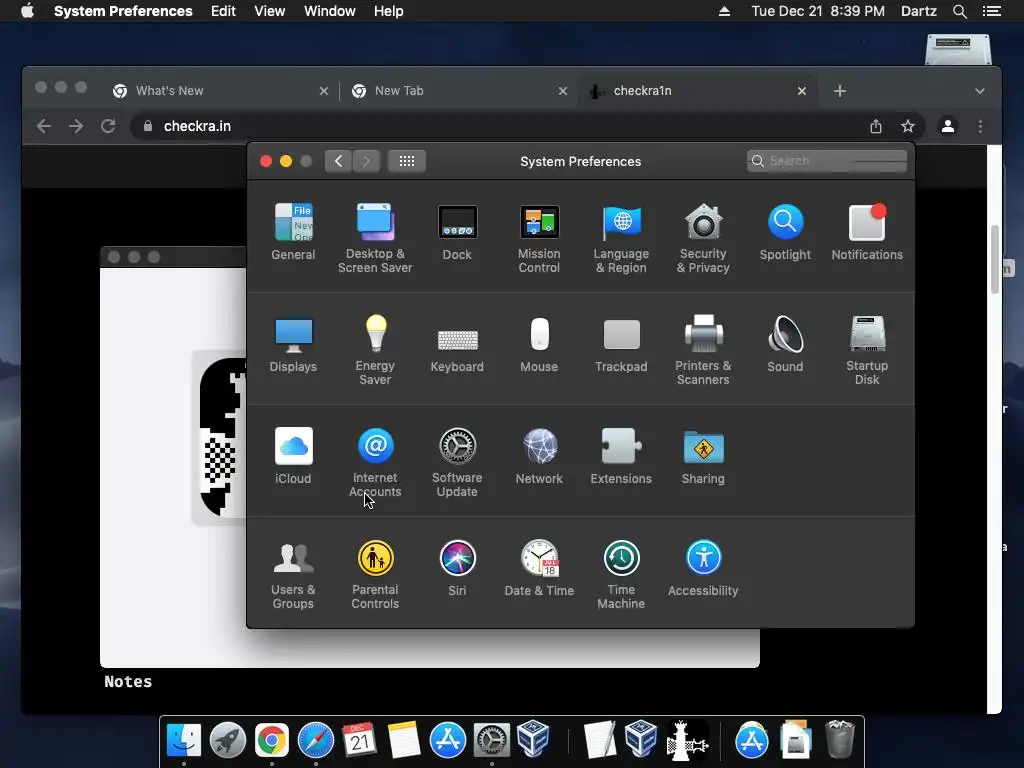Click the Show All grid button
This screenshot has height=768, width=1024.
tap(407, 161)
